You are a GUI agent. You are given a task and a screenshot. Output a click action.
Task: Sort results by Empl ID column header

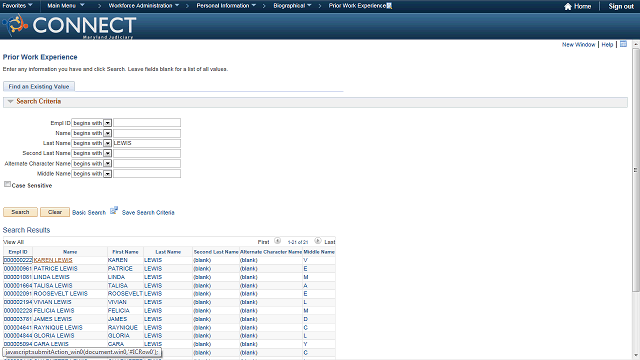[x=18, y=252]
